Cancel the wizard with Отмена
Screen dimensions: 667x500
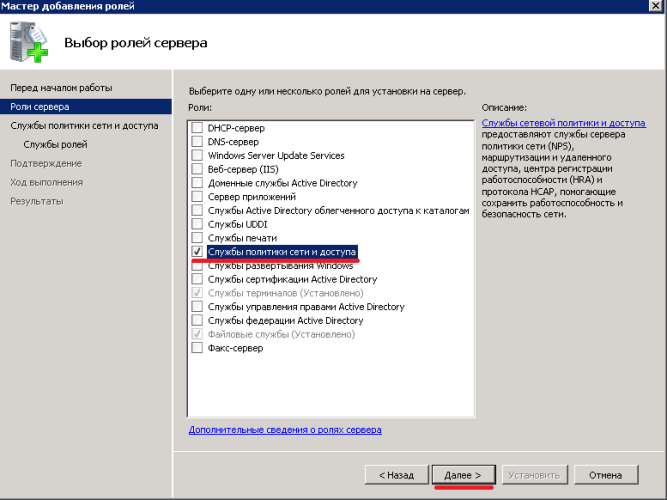click(606, 474)
